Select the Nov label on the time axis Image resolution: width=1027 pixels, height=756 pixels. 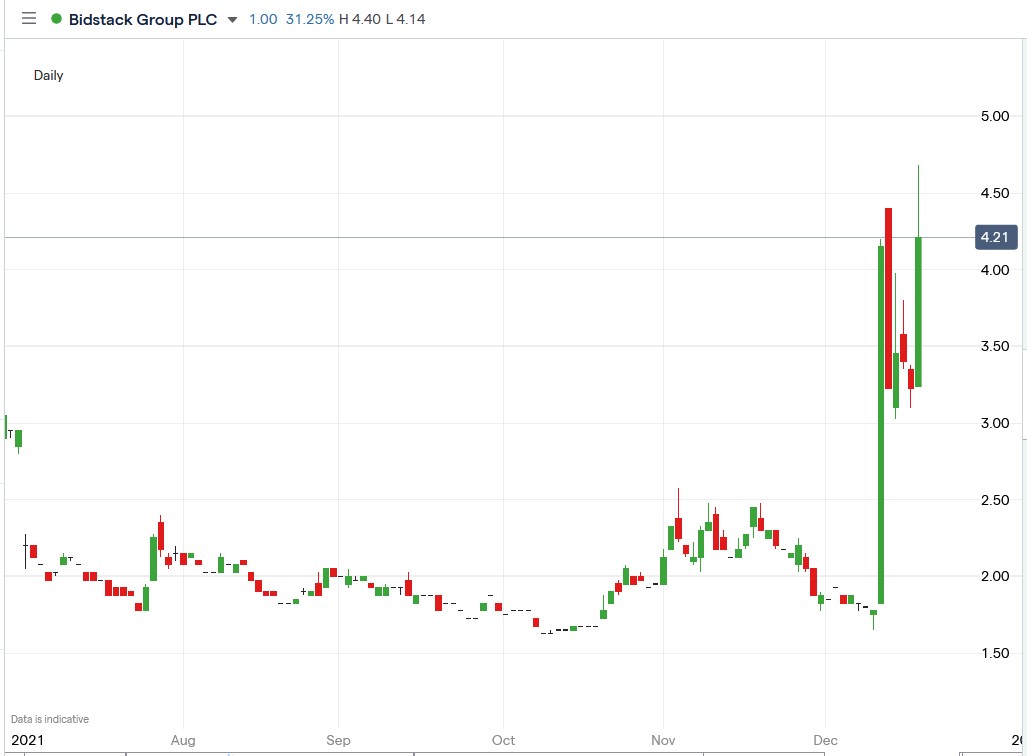click(x=663, y=740)
